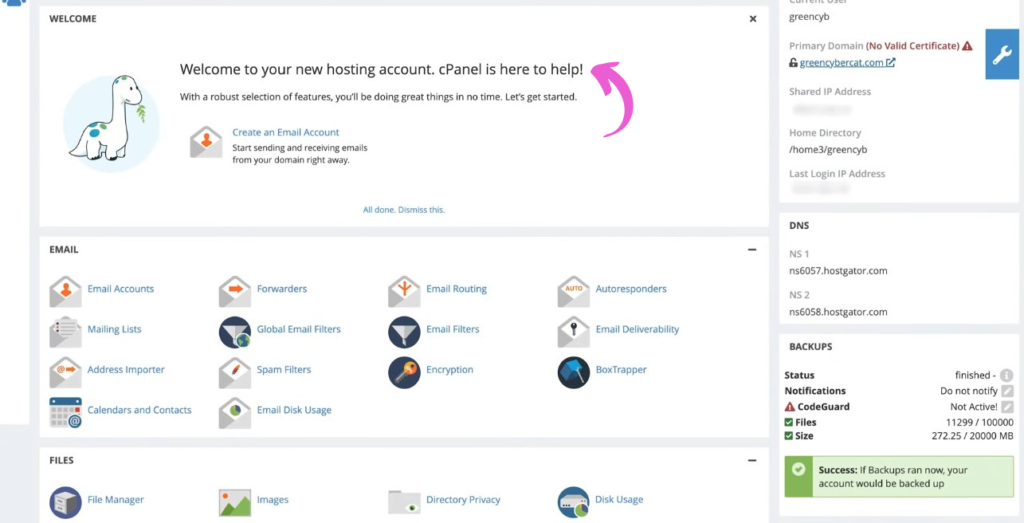Screen dimensions: 1024x523
Task: Open the Address Importer link
Action: pyautogui.click(x=126, y=370)
